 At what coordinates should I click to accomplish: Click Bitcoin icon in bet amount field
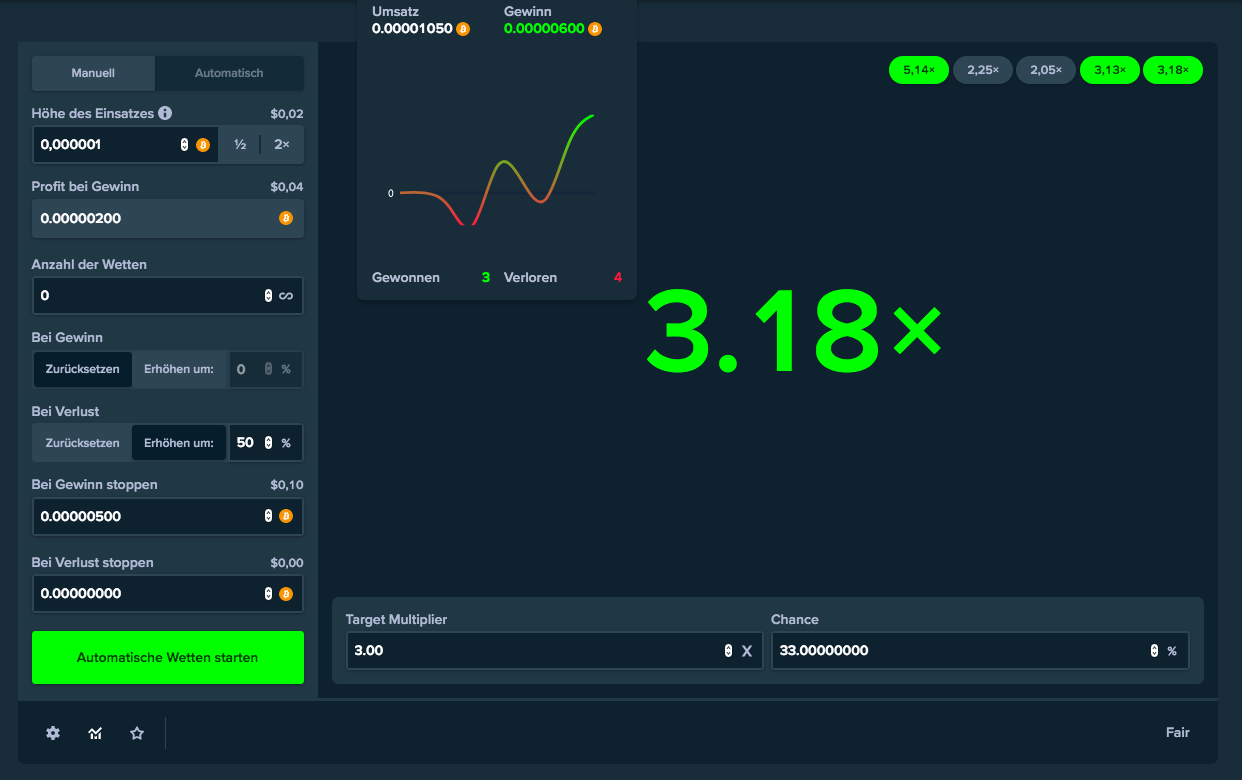(x=203, y=145)
